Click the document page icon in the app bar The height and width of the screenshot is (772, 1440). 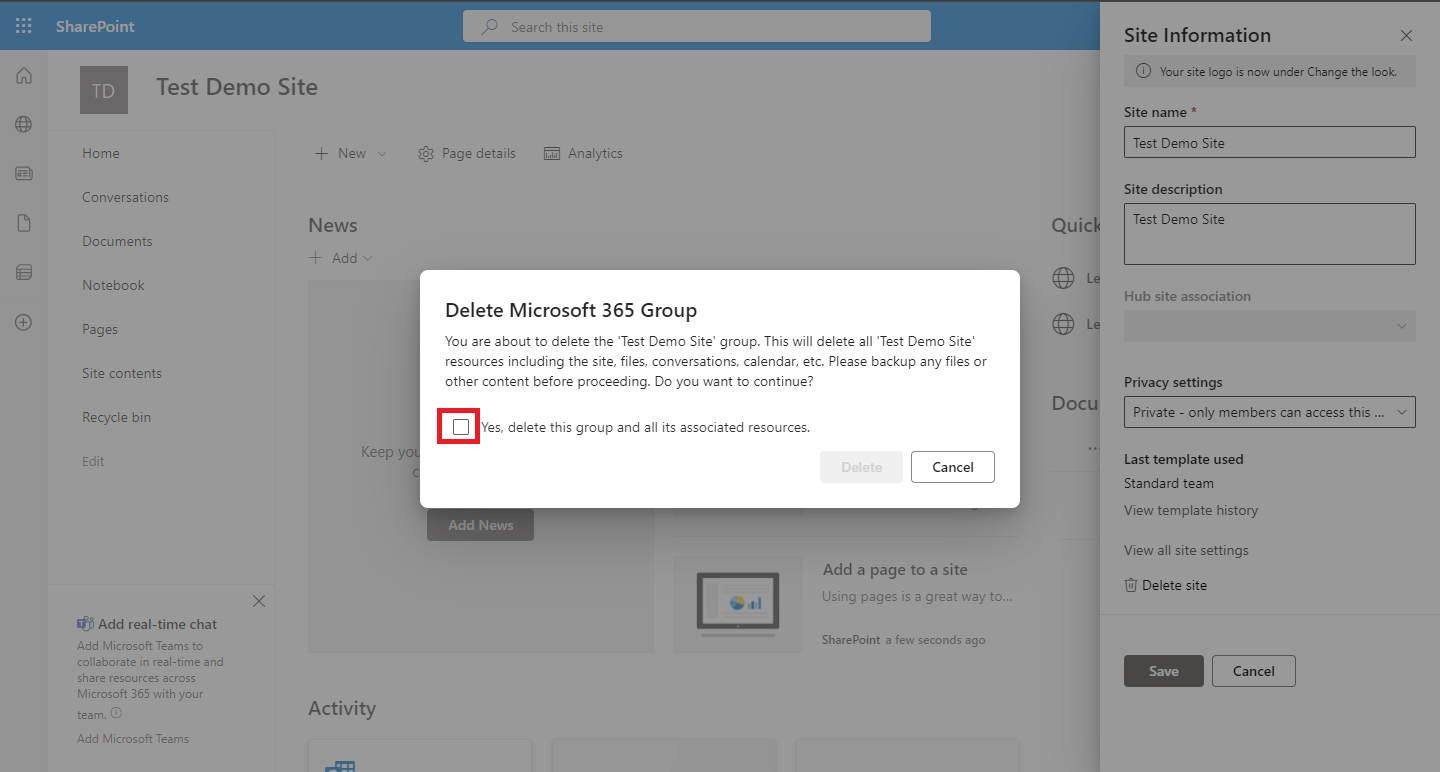point(23,222)
